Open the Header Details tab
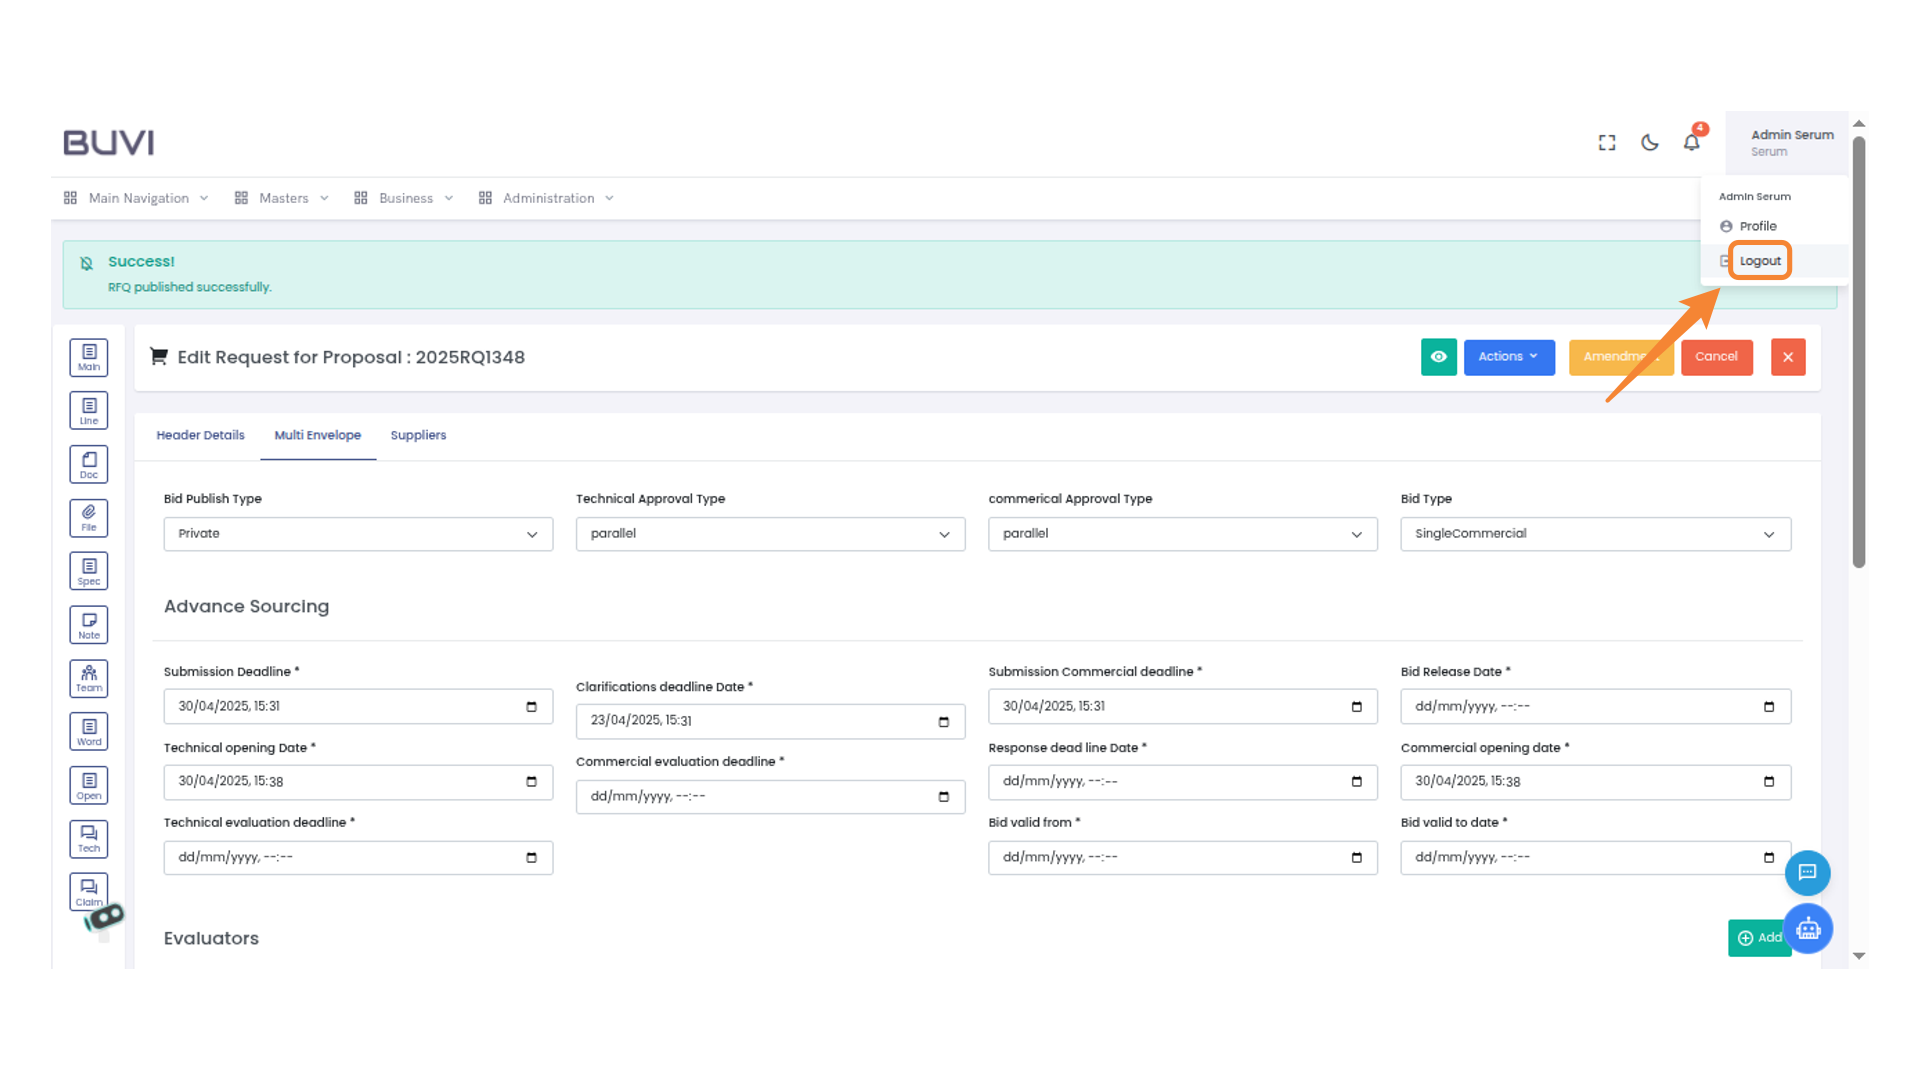 click(200, 435)
